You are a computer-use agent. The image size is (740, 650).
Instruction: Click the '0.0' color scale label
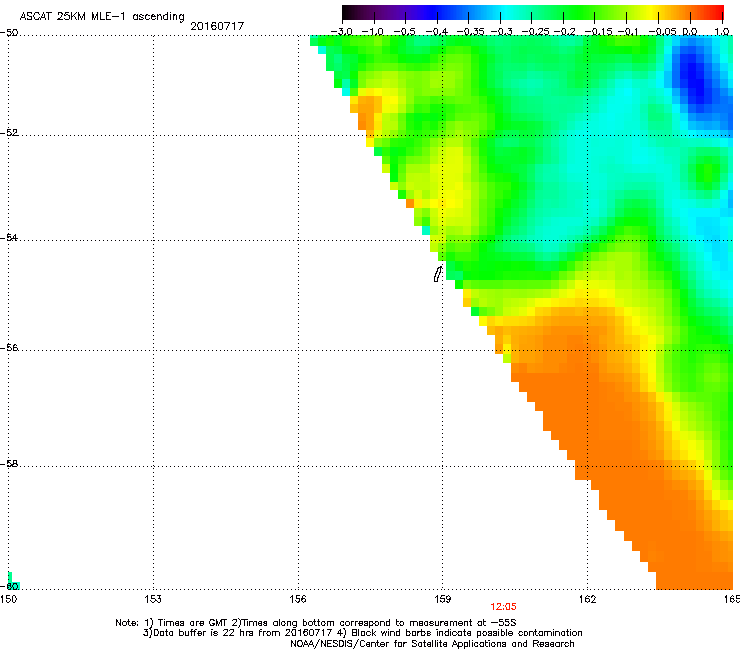pyautogui.click(x=690, y=32)
